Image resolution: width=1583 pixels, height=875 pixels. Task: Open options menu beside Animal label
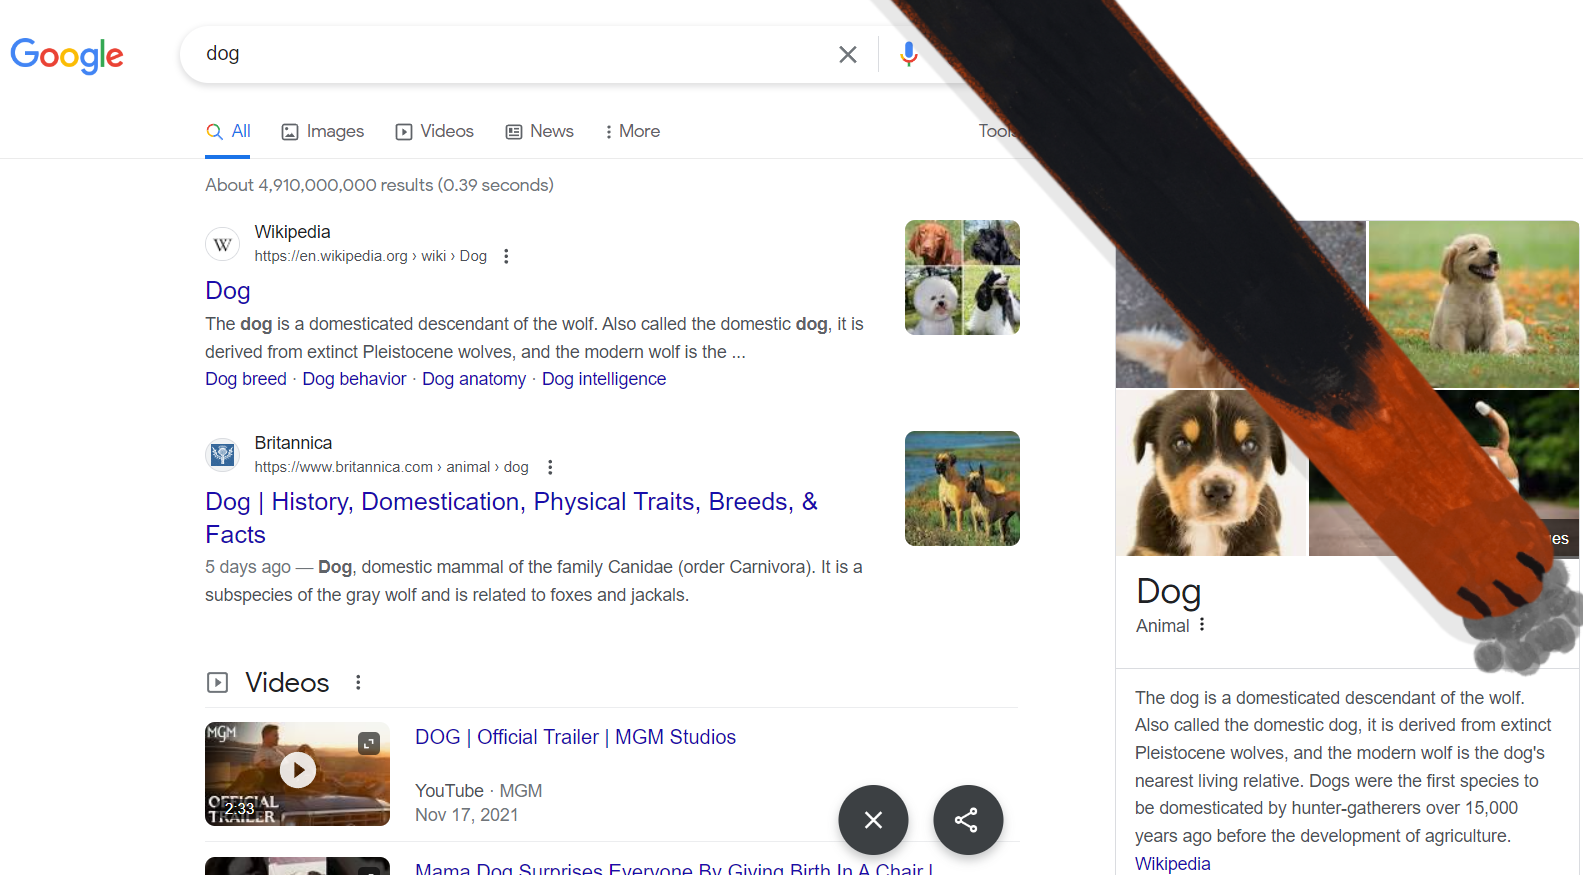[1202, 625]
